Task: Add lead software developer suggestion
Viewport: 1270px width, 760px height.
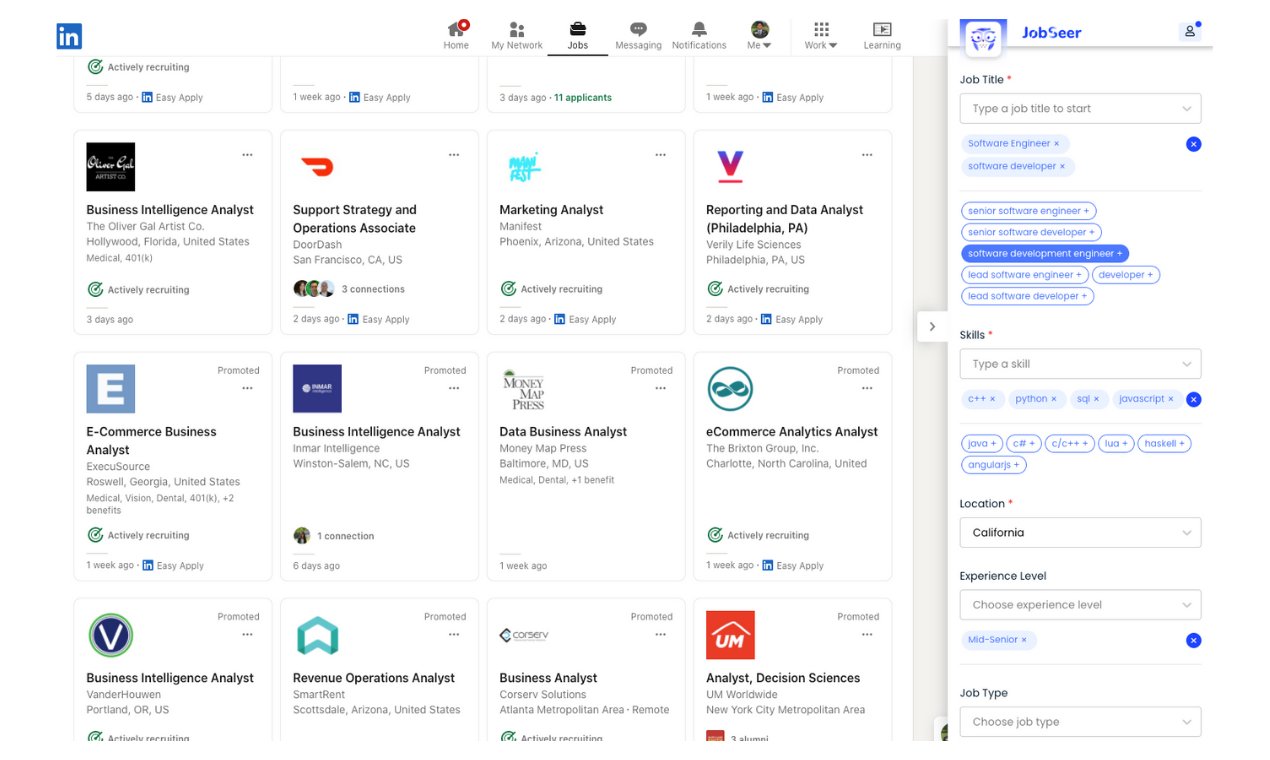Action: pyautogui.click(x=1027, y=296)
